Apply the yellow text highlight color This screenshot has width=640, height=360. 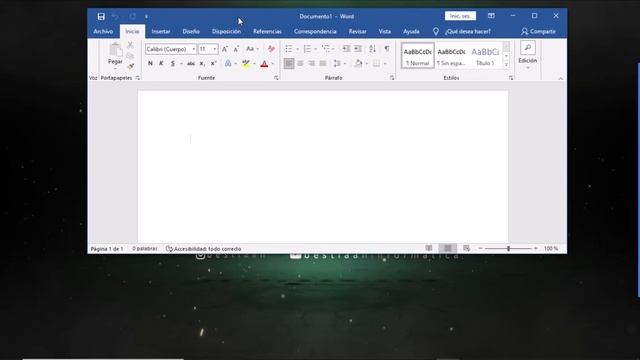pyautogui.click(x=246, y=63)
